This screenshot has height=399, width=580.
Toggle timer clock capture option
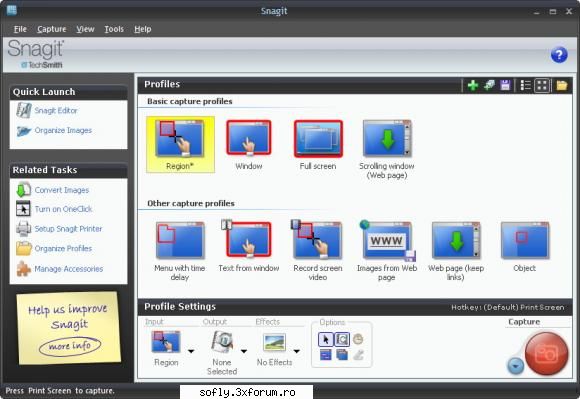point(358,339)
